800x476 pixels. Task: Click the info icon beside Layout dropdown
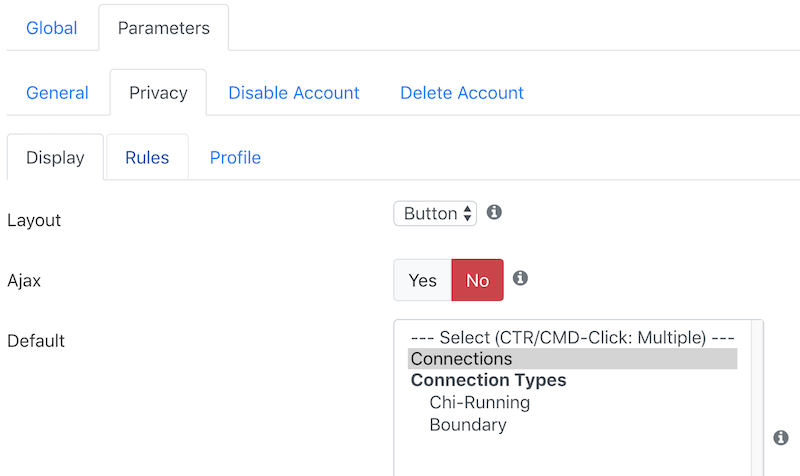(x=494, y=212)
